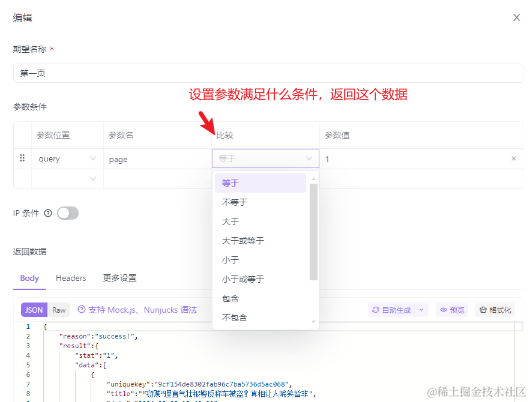Switch to the Headers tab
The image size is (530, 402).
(x=71, y=278)
